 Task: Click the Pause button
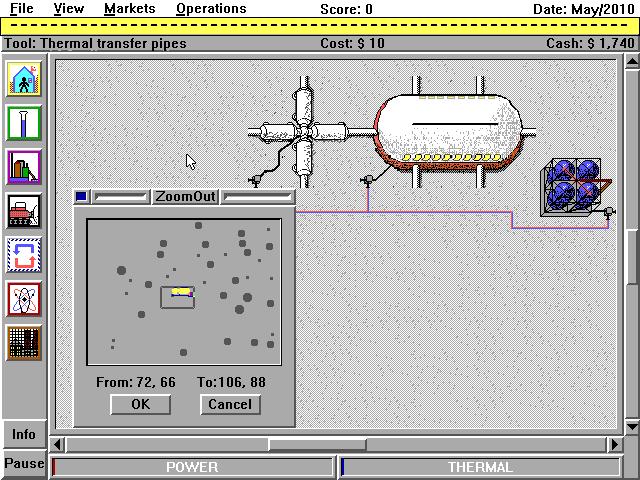24,464
